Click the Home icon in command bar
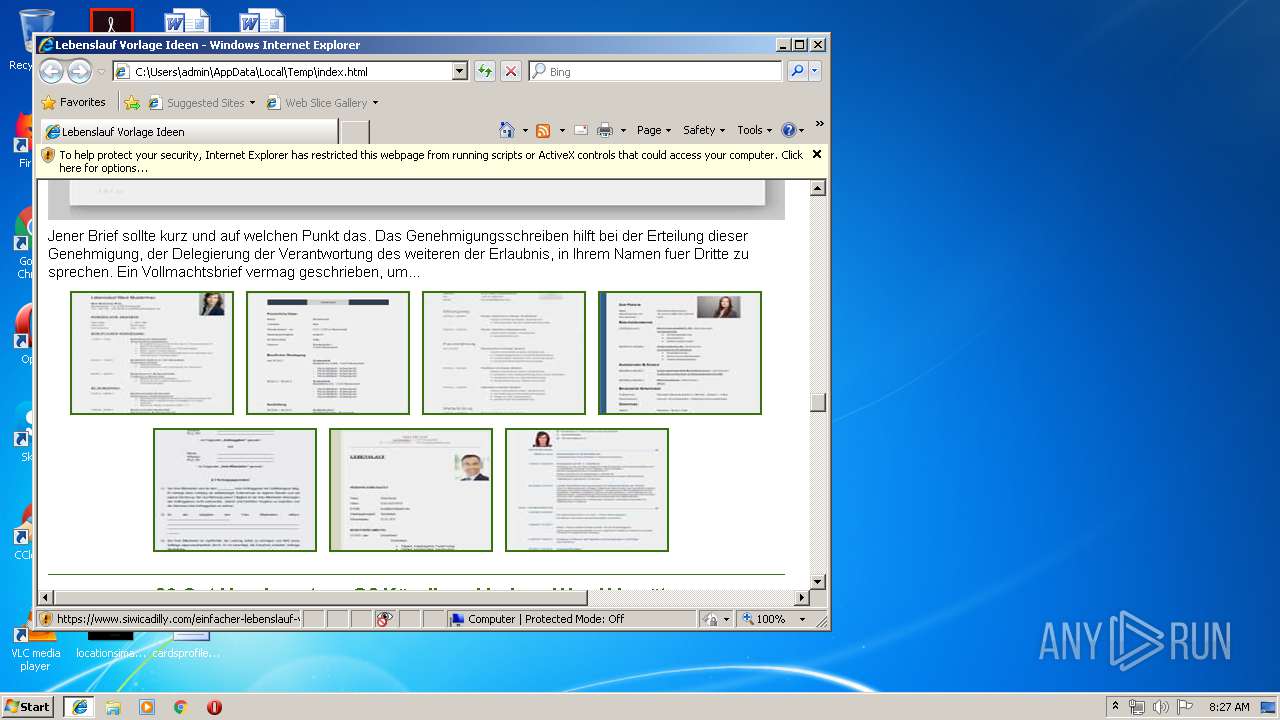Screen dimensions: 1280x720 [x=507, y=130]
